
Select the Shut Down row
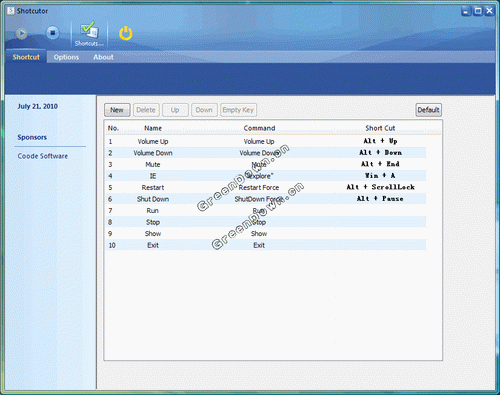pyautogui.click(x=266, y=199)
